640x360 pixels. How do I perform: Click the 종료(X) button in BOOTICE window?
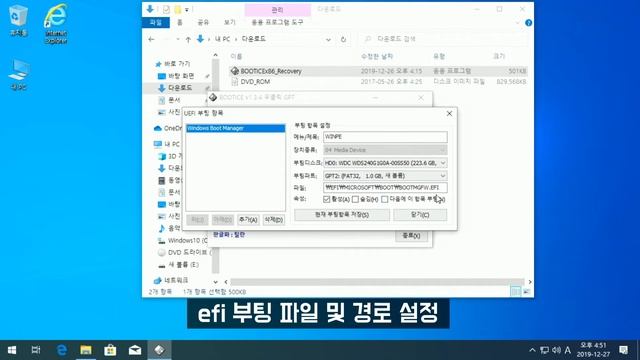tap(411, 236)
